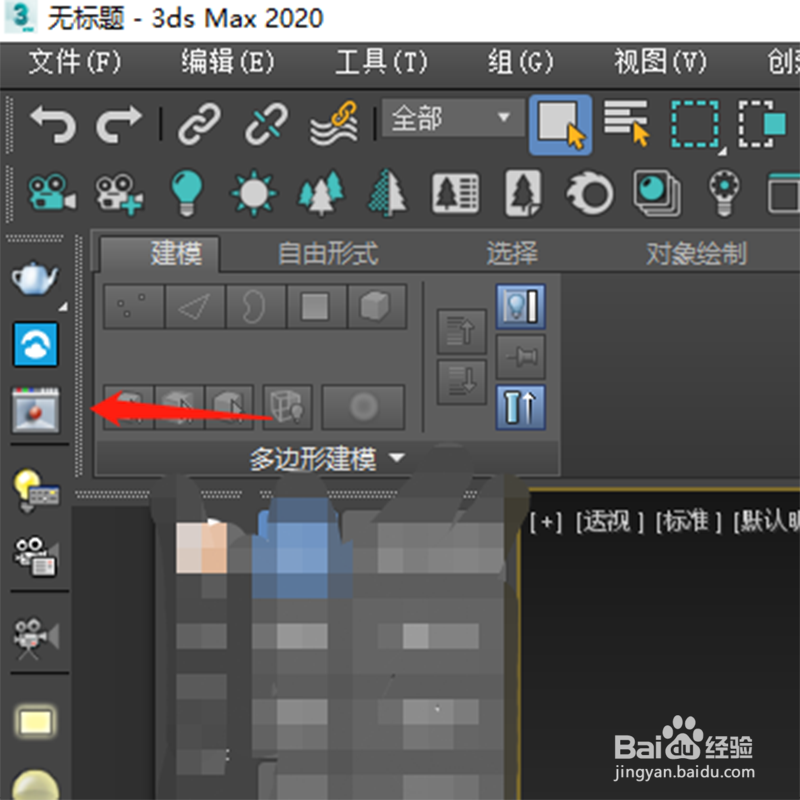Click the single checkered tree icon

pos(388,193)
